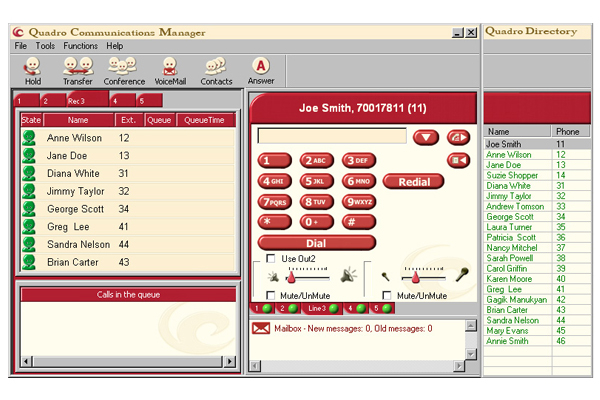Select Joe Smith row in Quadro Directory
The width and height of the screenshot is (600, 400).
point(536,144)
